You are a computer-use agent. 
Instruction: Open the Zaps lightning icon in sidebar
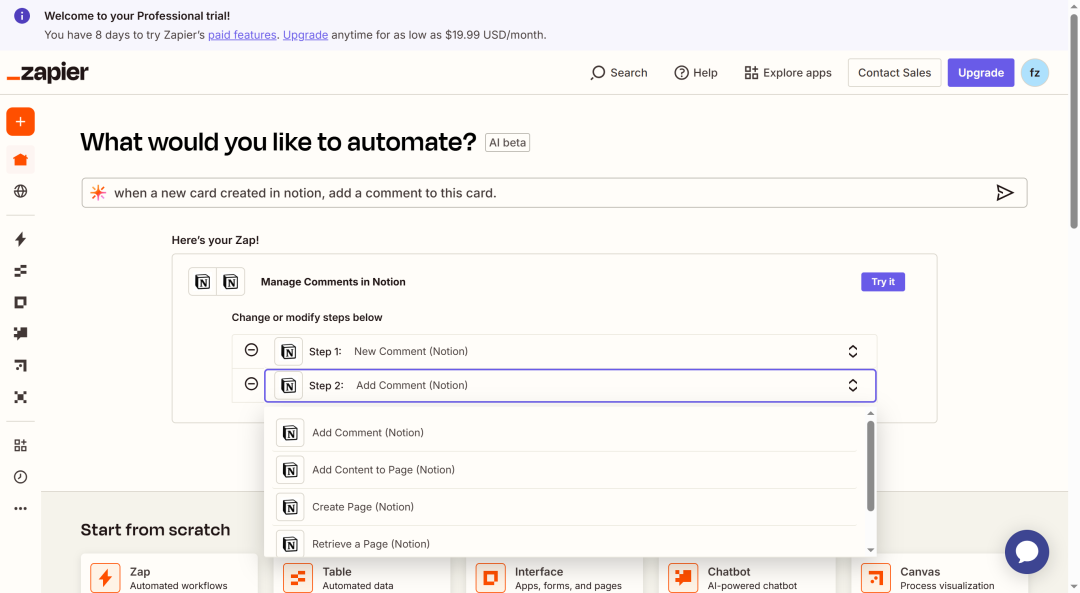(x=21, y=239)
